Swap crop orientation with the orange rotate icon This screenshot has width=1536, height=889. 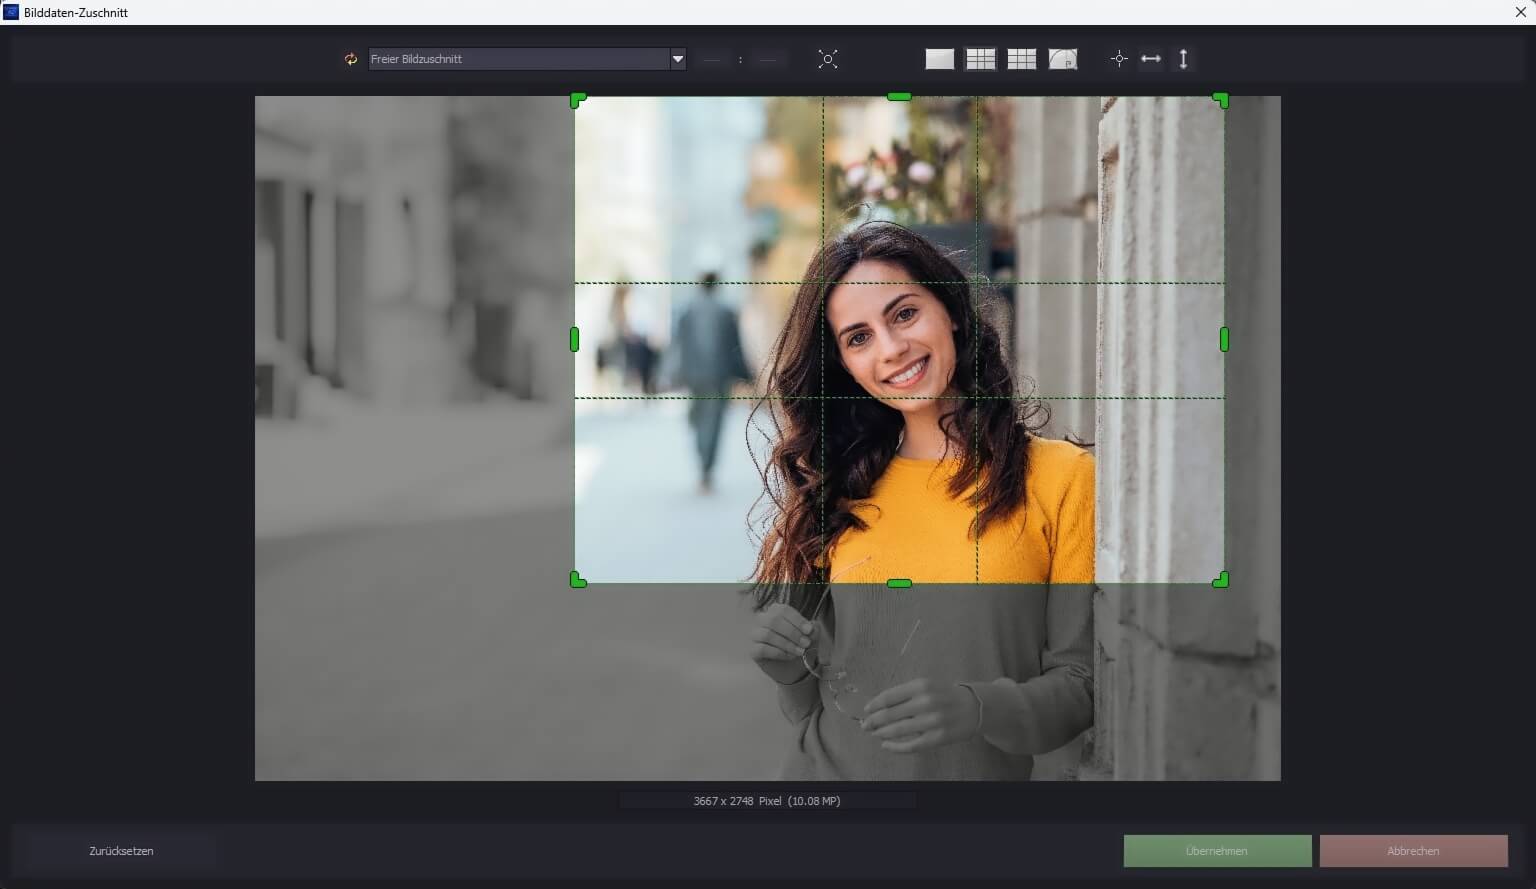pyautogui.click(x=349, y=59)
